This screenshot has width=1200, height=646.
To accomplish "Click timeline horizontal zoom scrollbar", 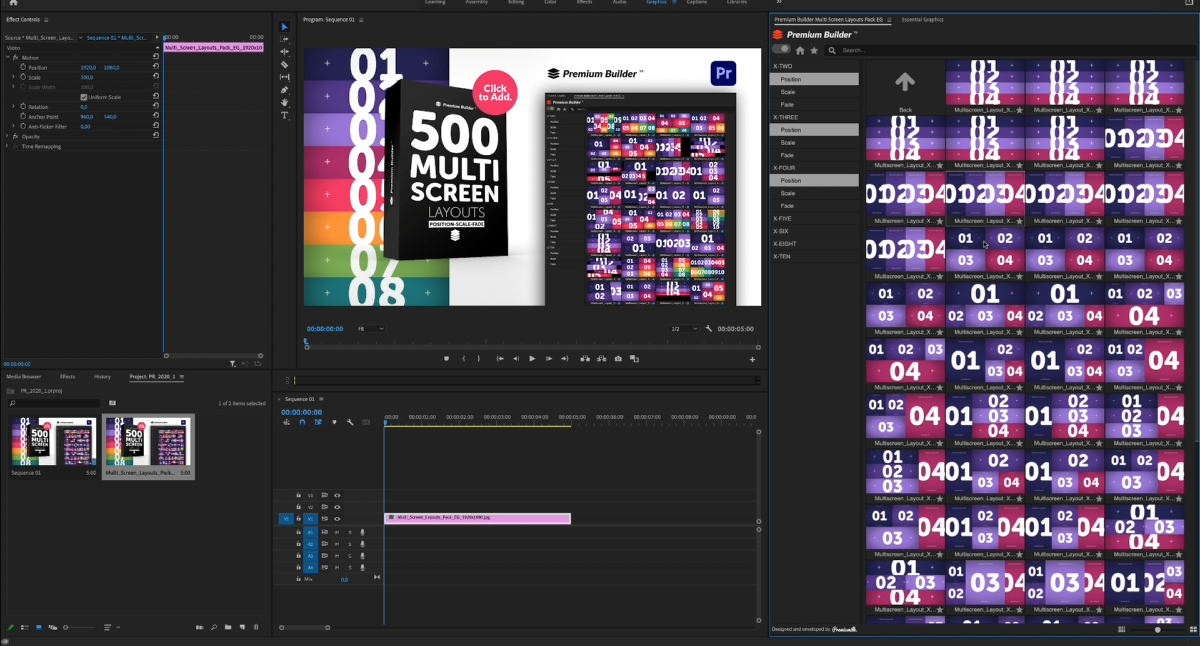I will (305, 627).
